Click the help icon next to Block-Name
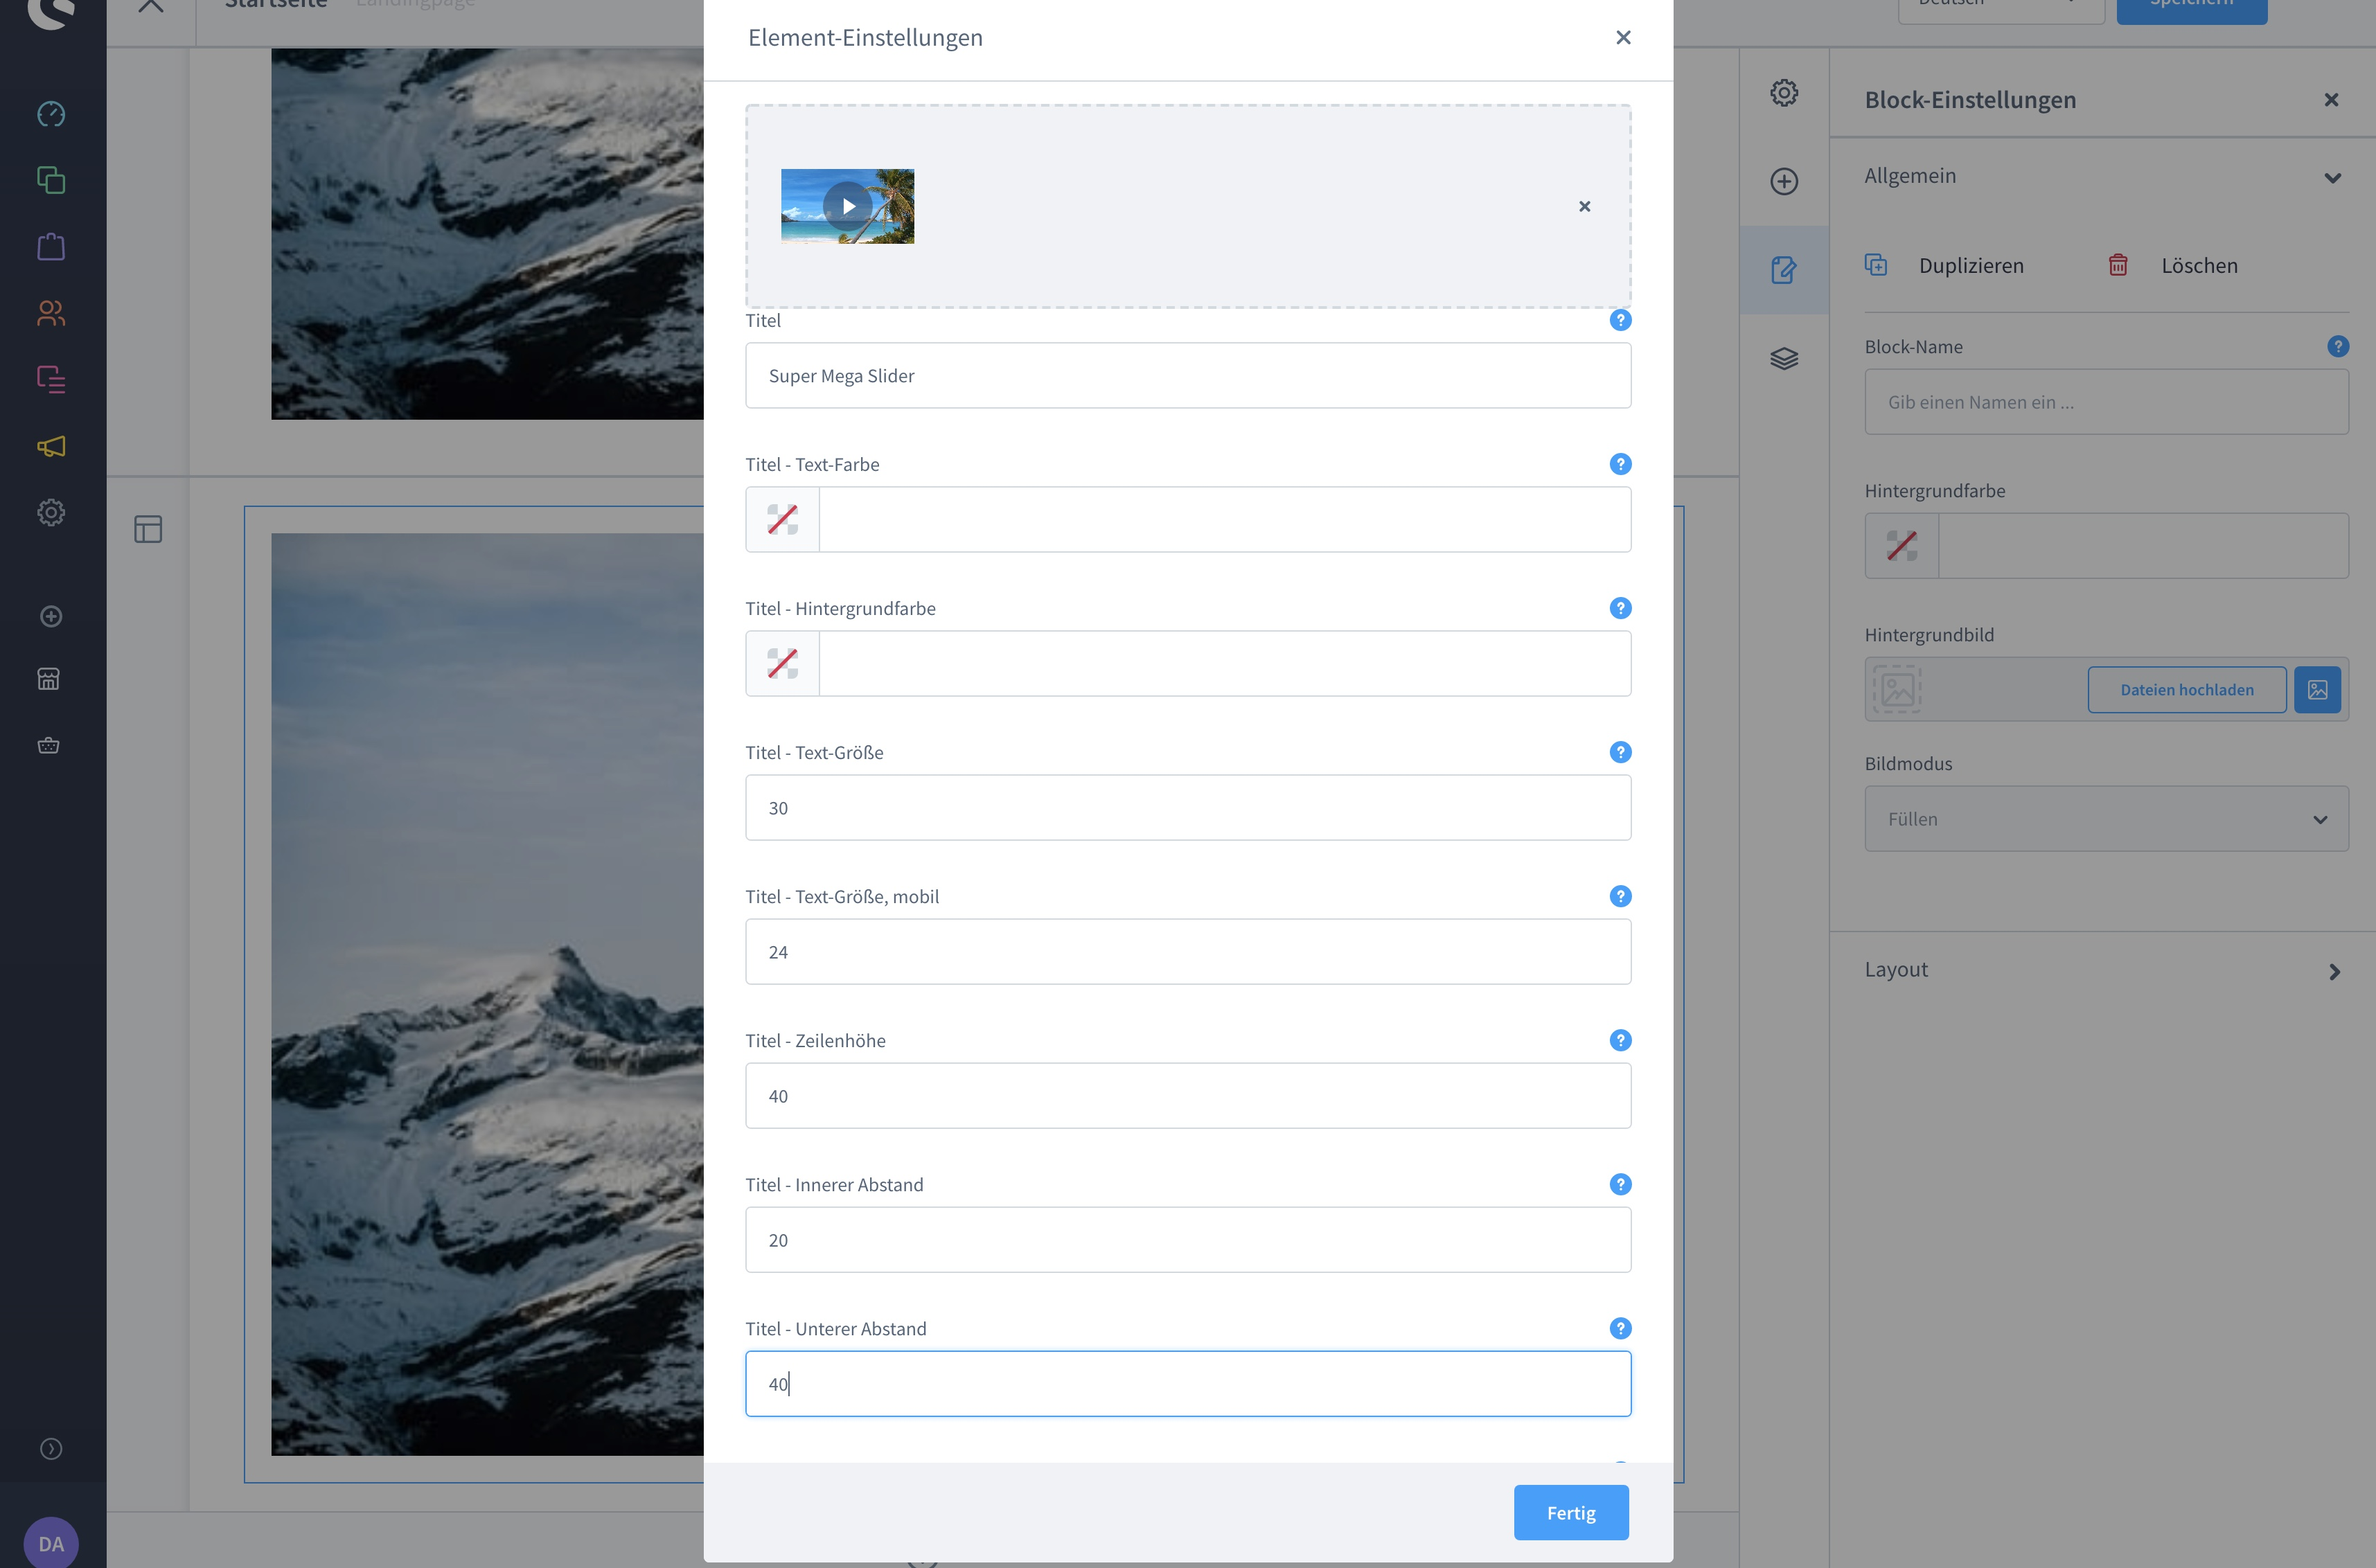 [2337, 346]
